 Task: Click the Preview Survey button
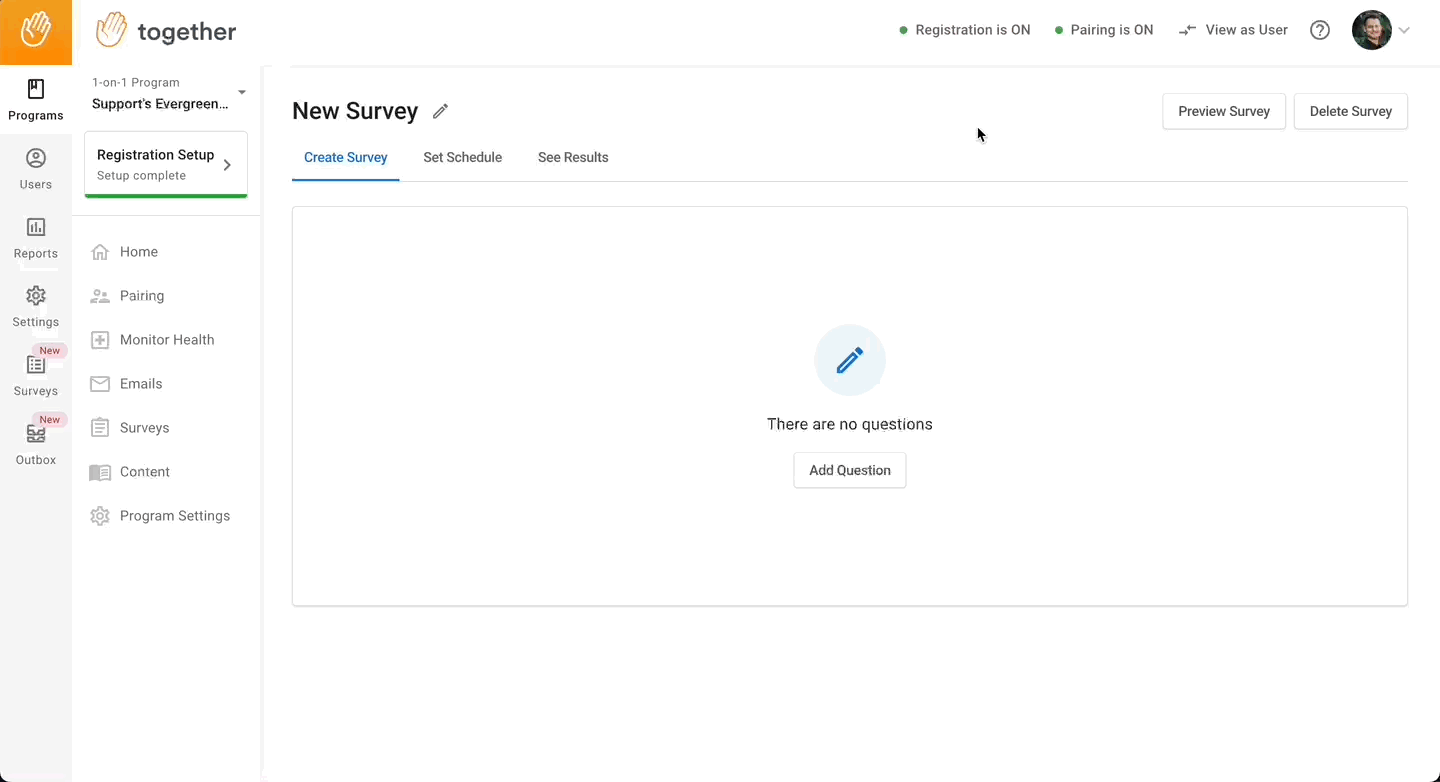point(1224,111)
